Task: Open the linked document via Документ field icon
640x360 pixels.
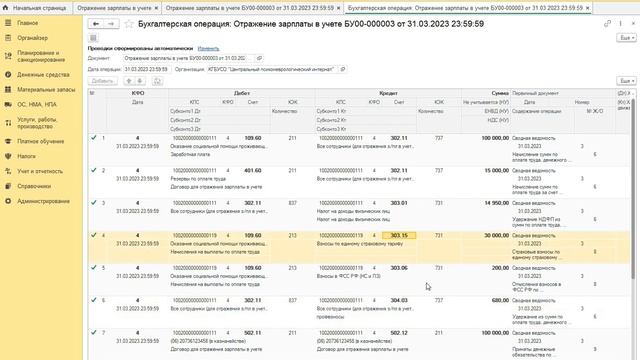Action: point(260,58)
